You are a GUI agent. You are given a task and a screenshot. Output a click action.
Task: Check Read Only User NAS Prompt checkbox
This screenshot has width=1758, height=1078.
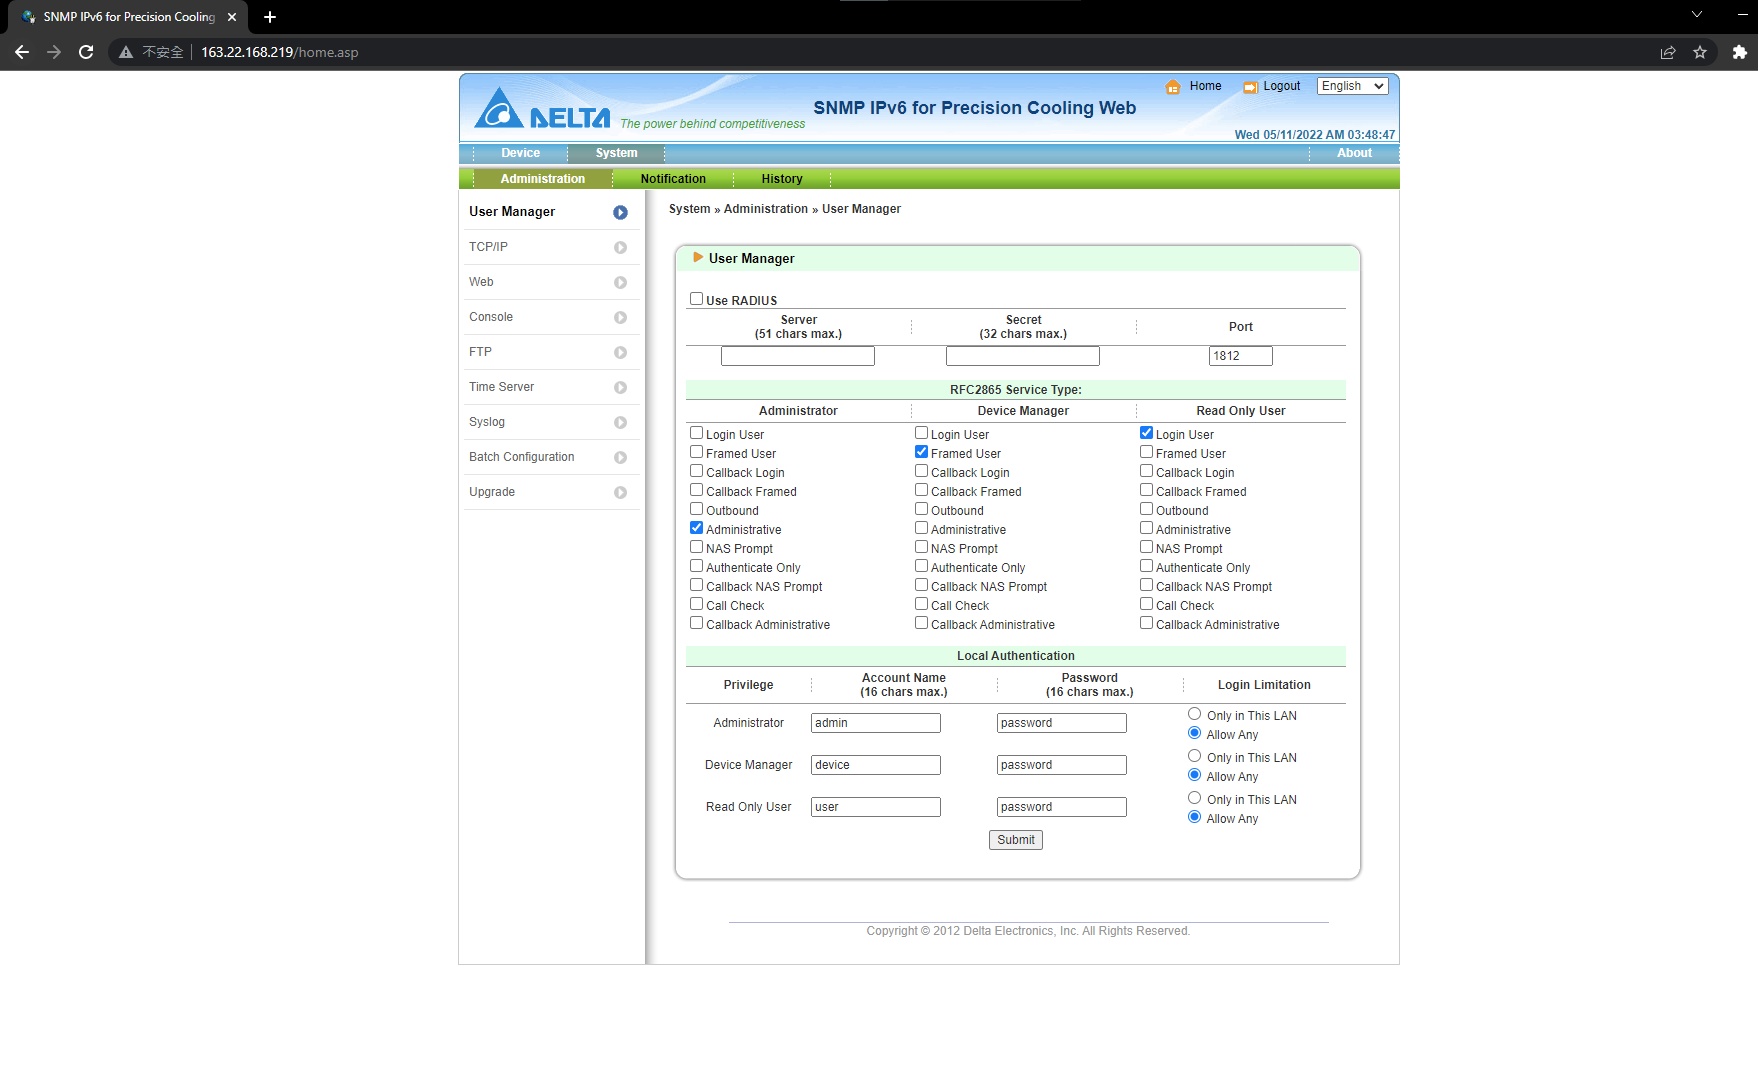(x=1146, y=547)
